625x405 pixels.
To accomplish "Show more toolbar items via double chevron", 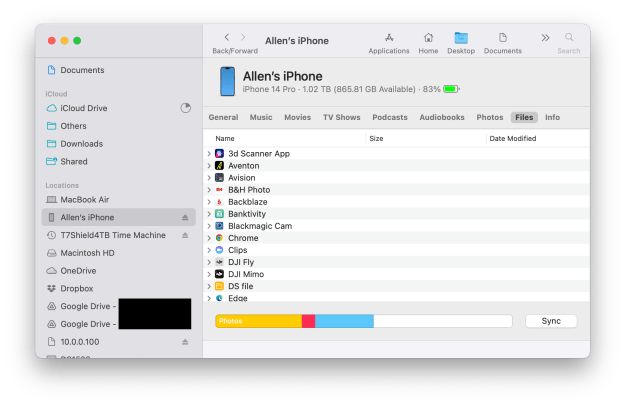I will (x=545, y=38).
